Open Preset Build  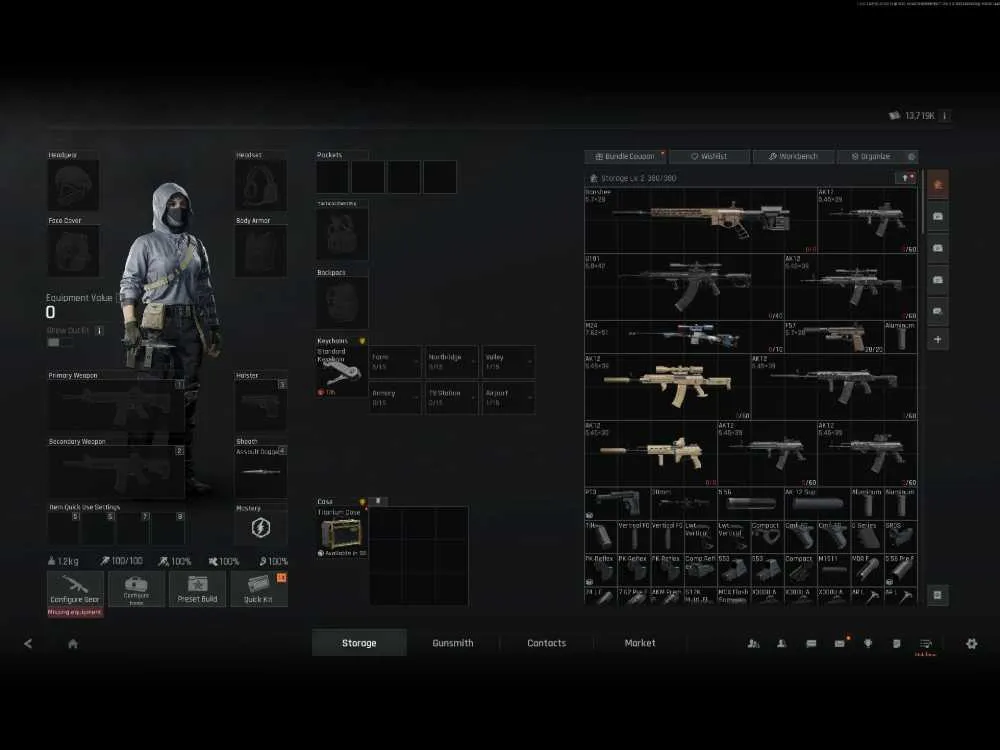[x=198, y=589]
